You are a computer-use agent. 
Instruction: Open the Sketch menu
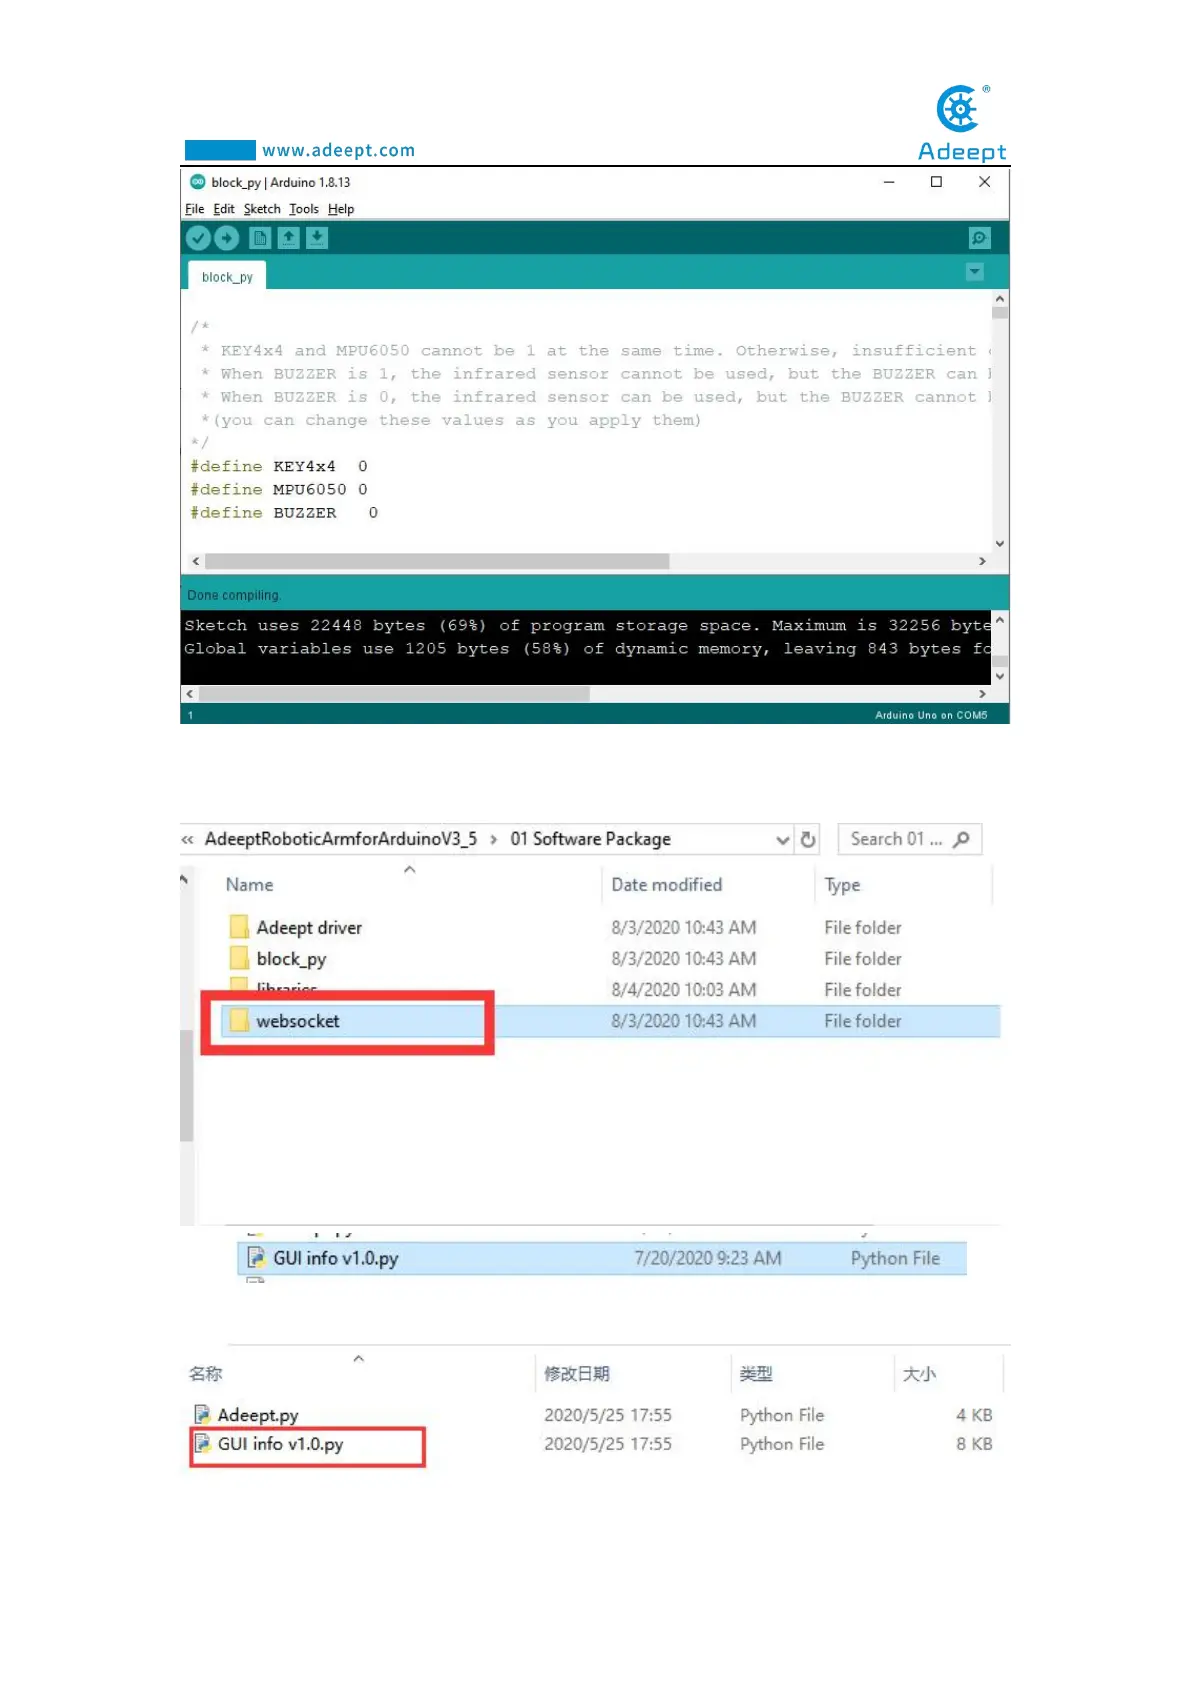point(262,209)
